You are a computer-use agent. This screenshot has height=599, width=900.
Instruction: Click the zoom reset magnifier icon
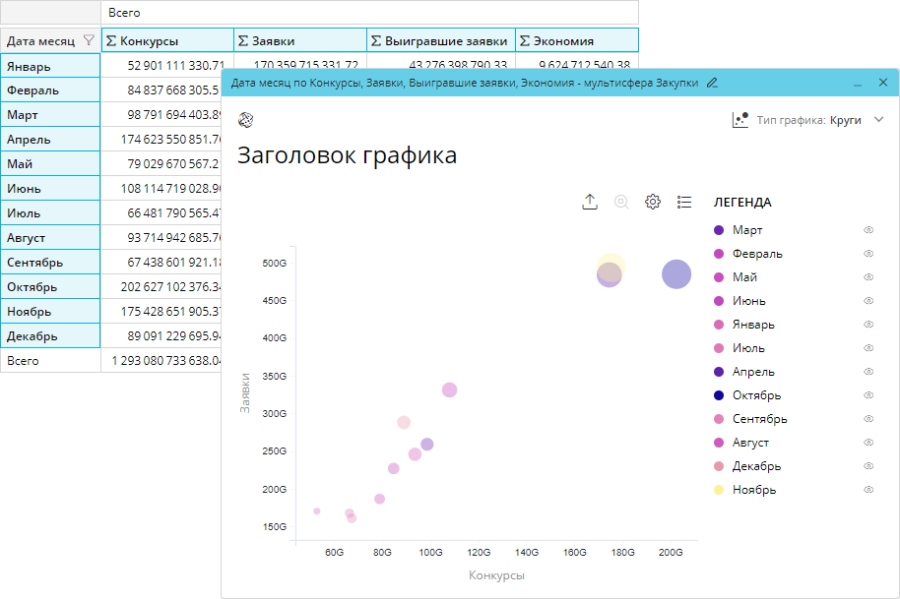click(621, 202)
